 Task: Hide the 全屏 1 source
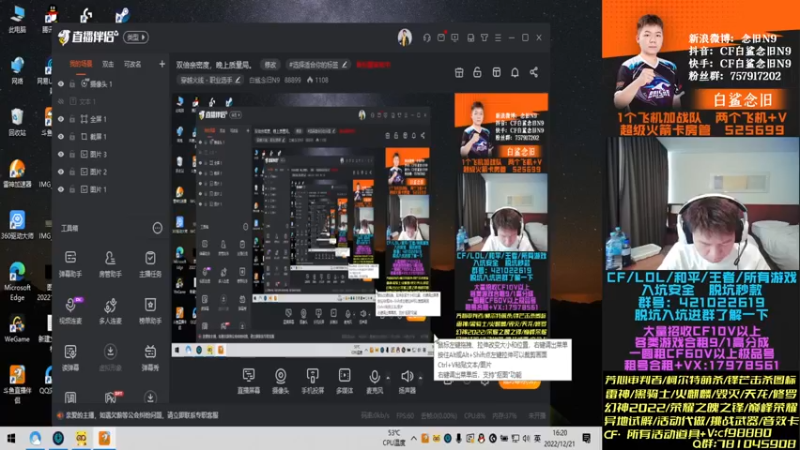pos(61,119)
